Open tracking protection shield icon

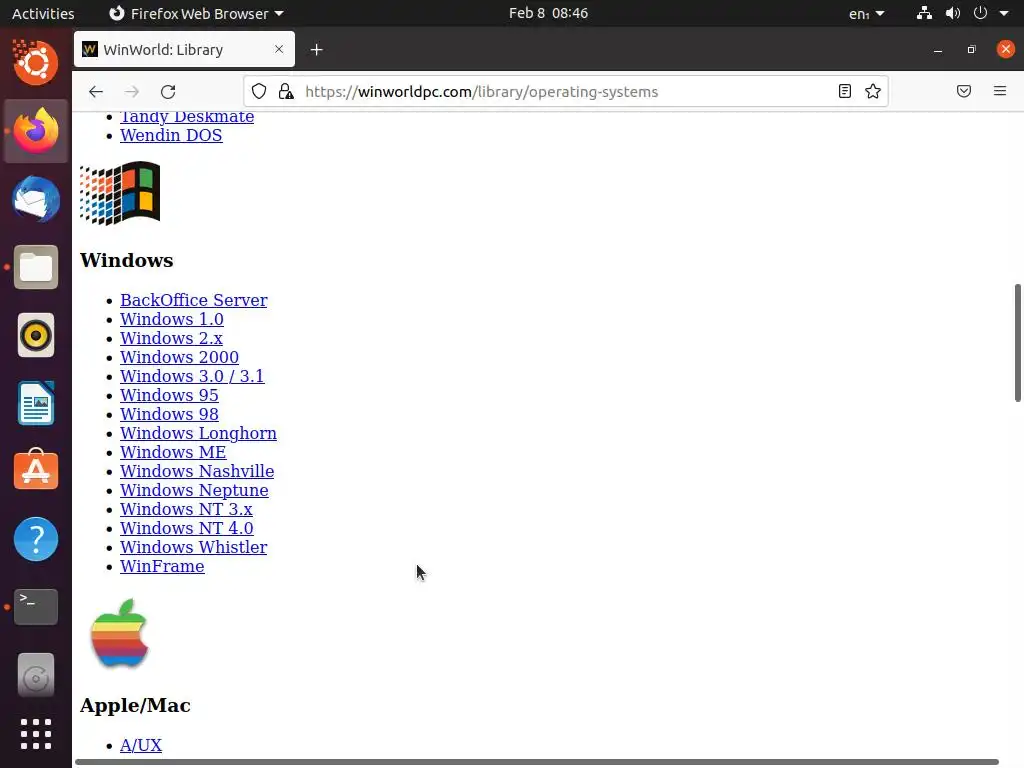[259, 91]
